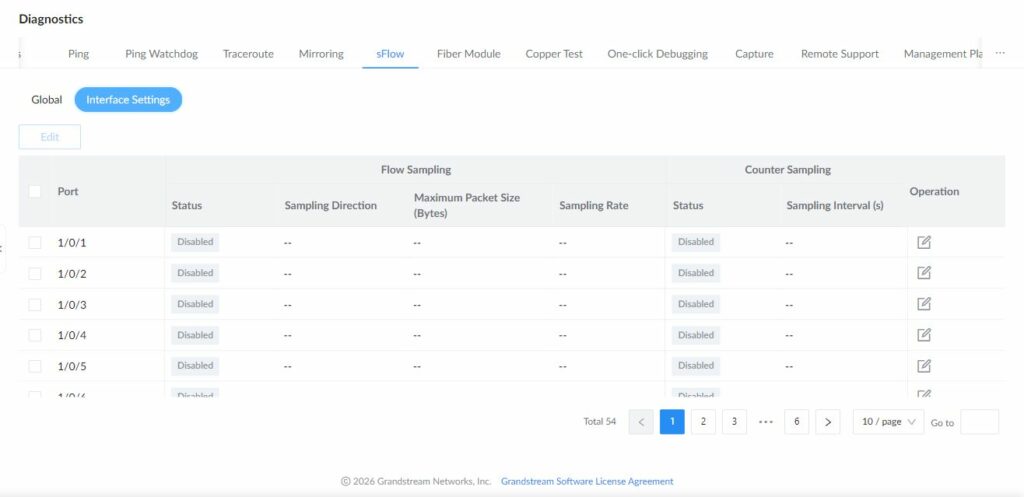Open the more tabs ellipsis menu
1024x497 pixels.
pyautogui.click(x=1000, y=54)
